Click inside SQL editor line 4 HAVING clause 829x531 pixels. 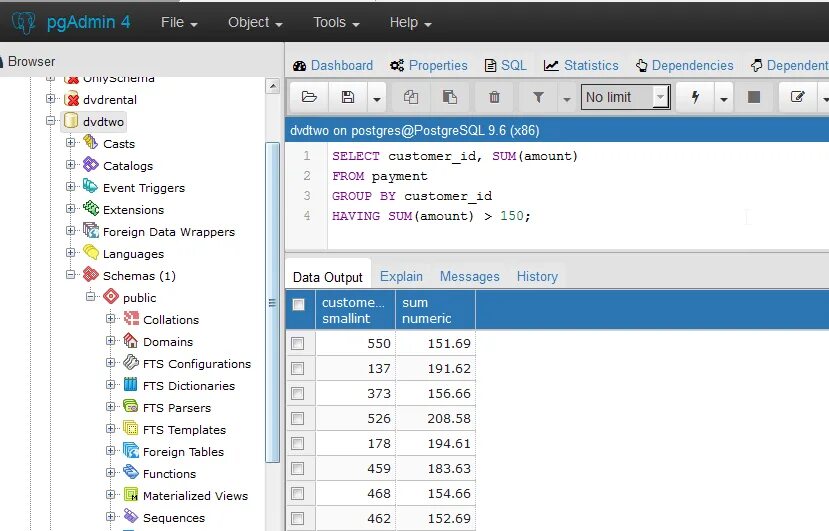click(431, 216)
